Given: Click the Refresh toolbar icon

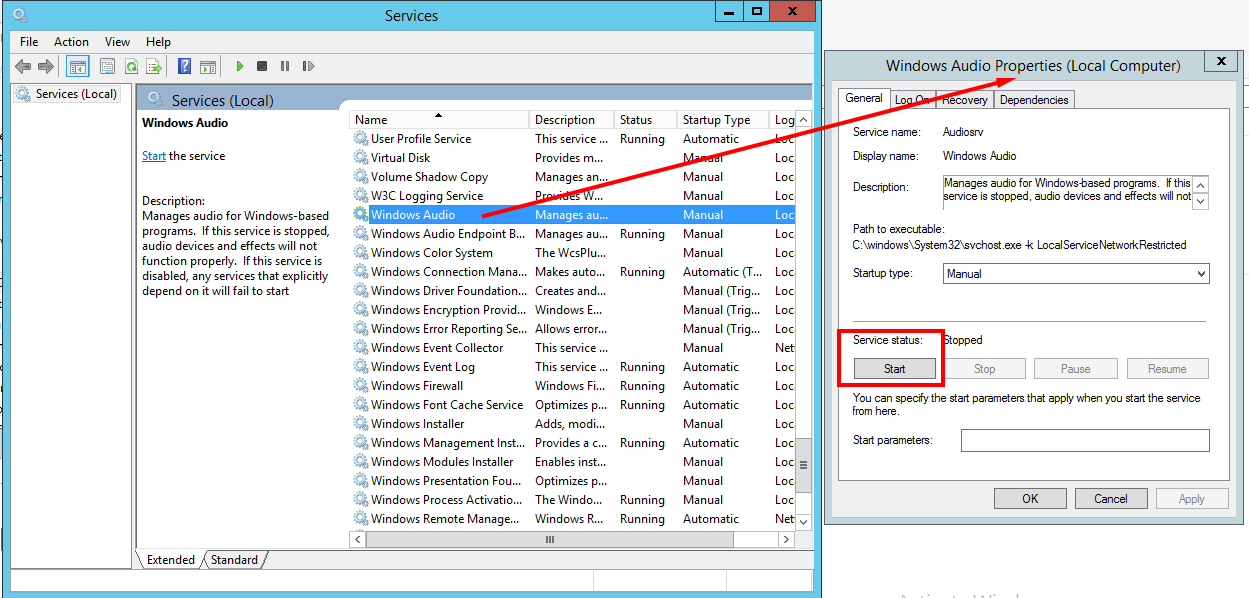Looking at the screenshot, I should (131, 67).
